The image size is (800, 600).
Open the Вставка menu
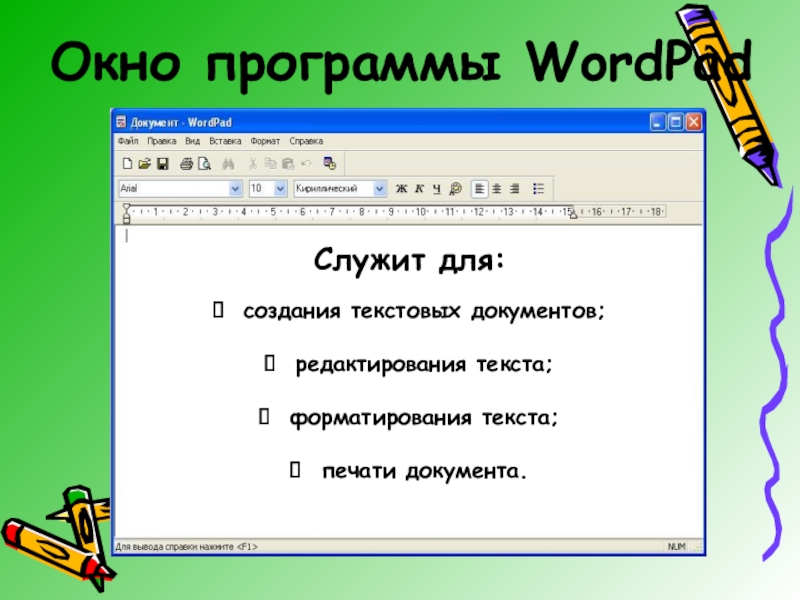225,141
